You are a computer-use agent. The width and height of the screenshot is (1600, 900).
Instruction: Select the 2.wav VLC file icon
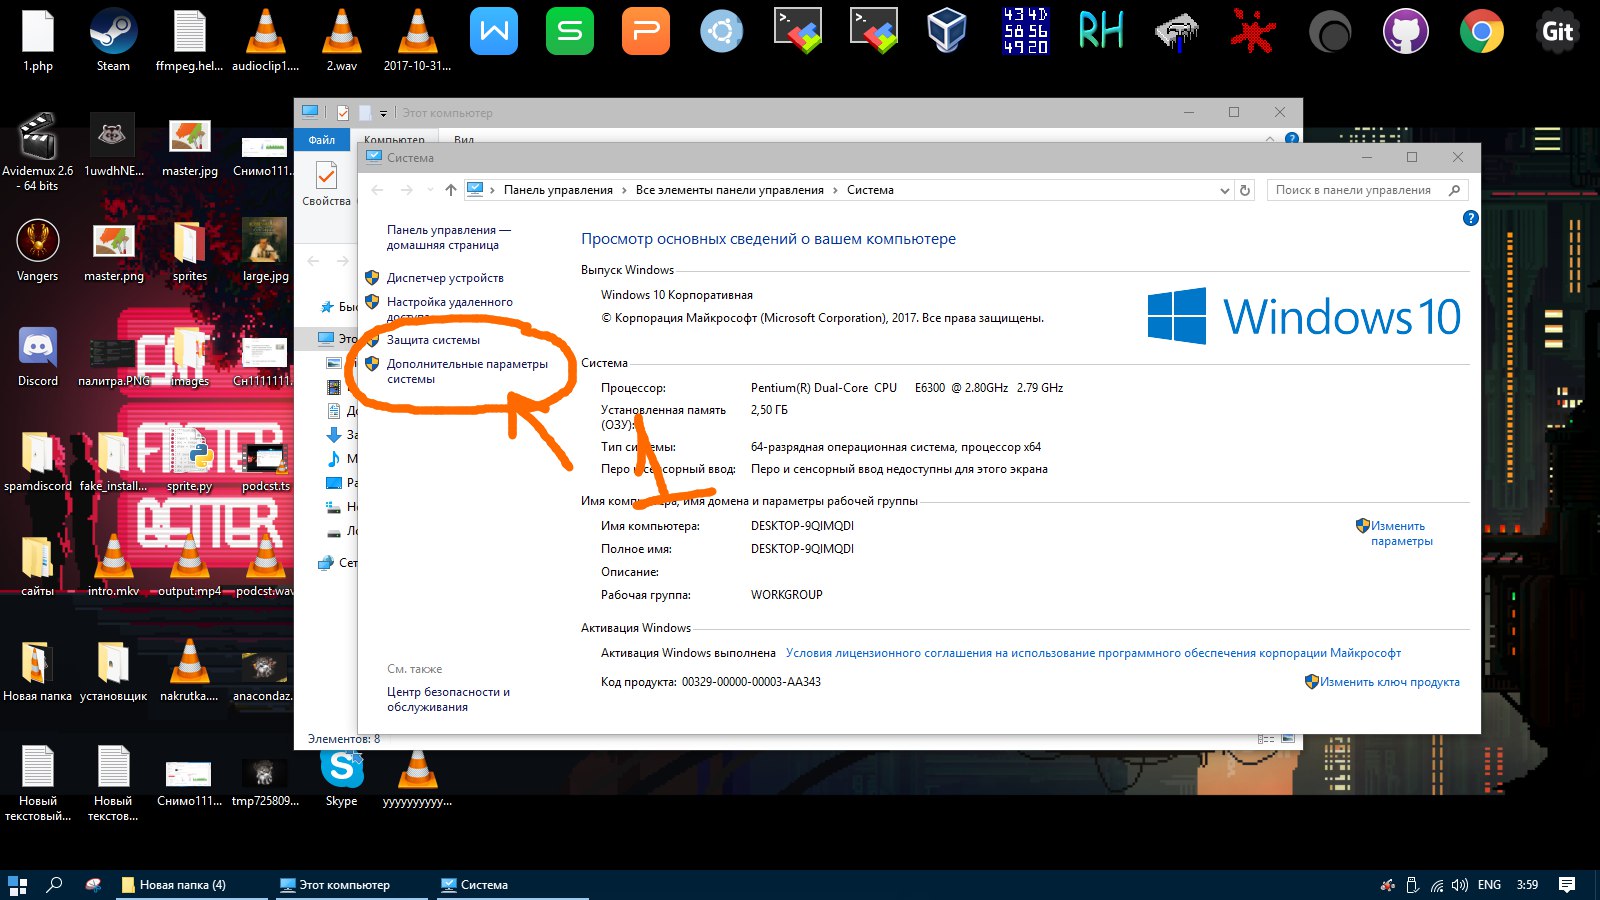342,40
